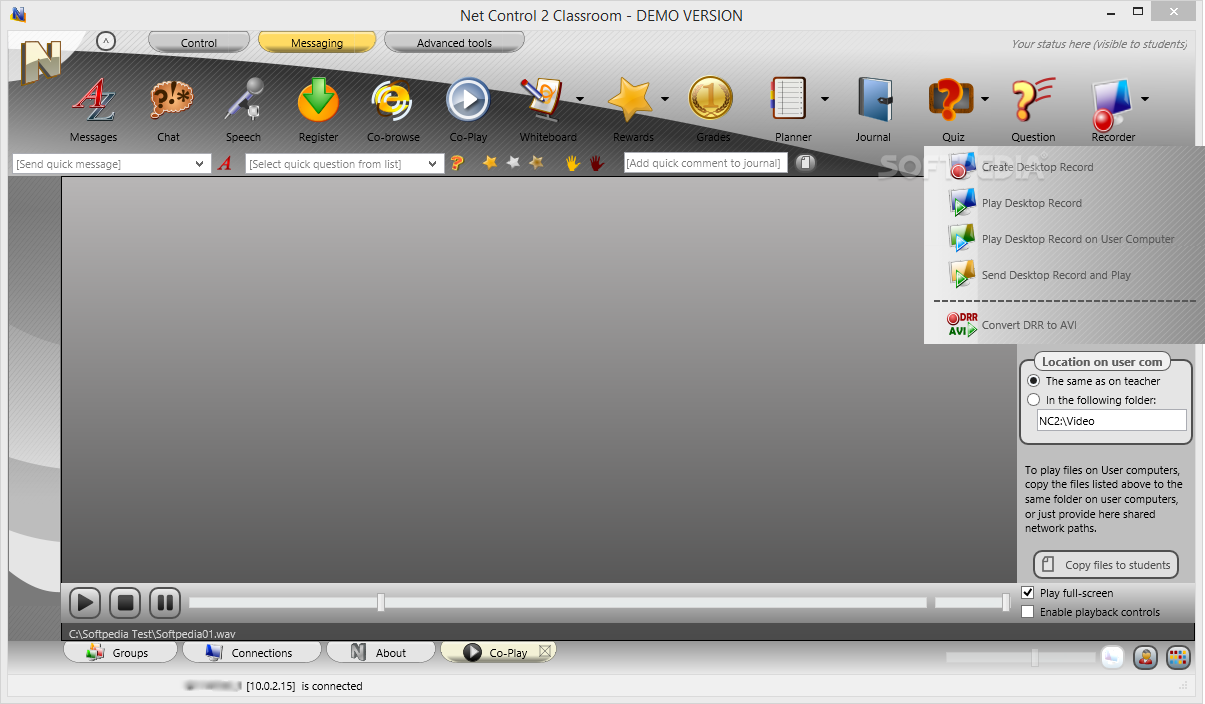This screenshot has width=1205, height=704.
Task: Open the Quiz tool
Action: pyautogui.click(x=952, y=108)
